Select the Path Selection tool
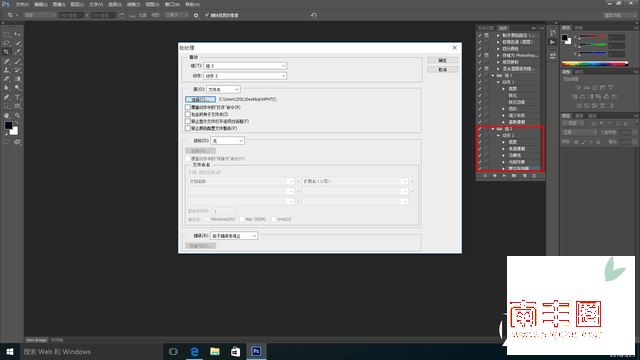 [x=7, y=106]
